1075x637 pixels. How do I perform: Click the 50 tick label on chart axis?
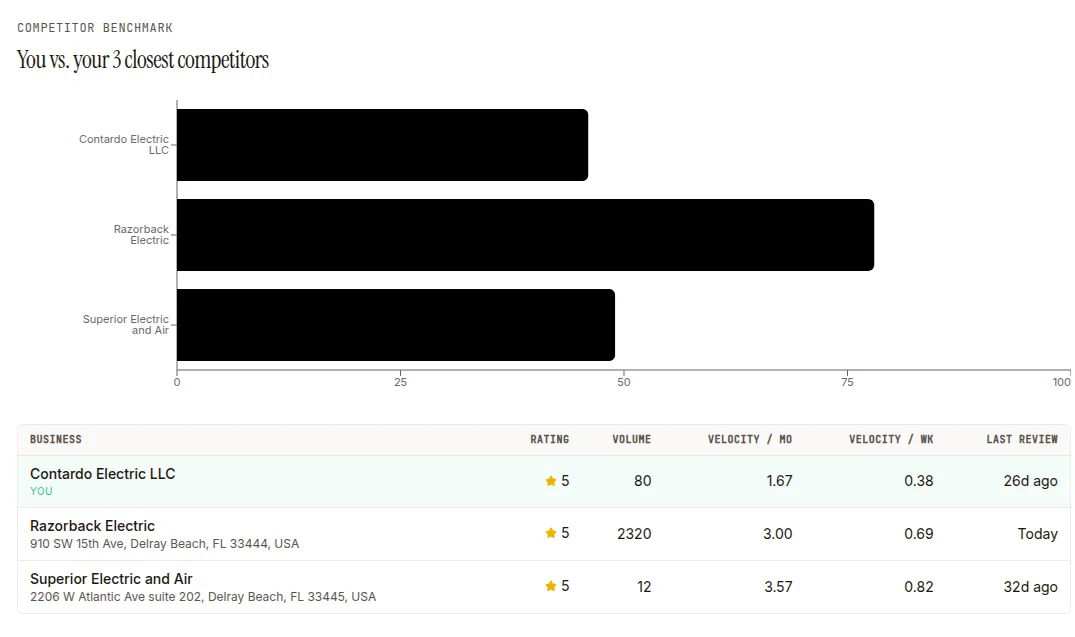coord(624,383)
